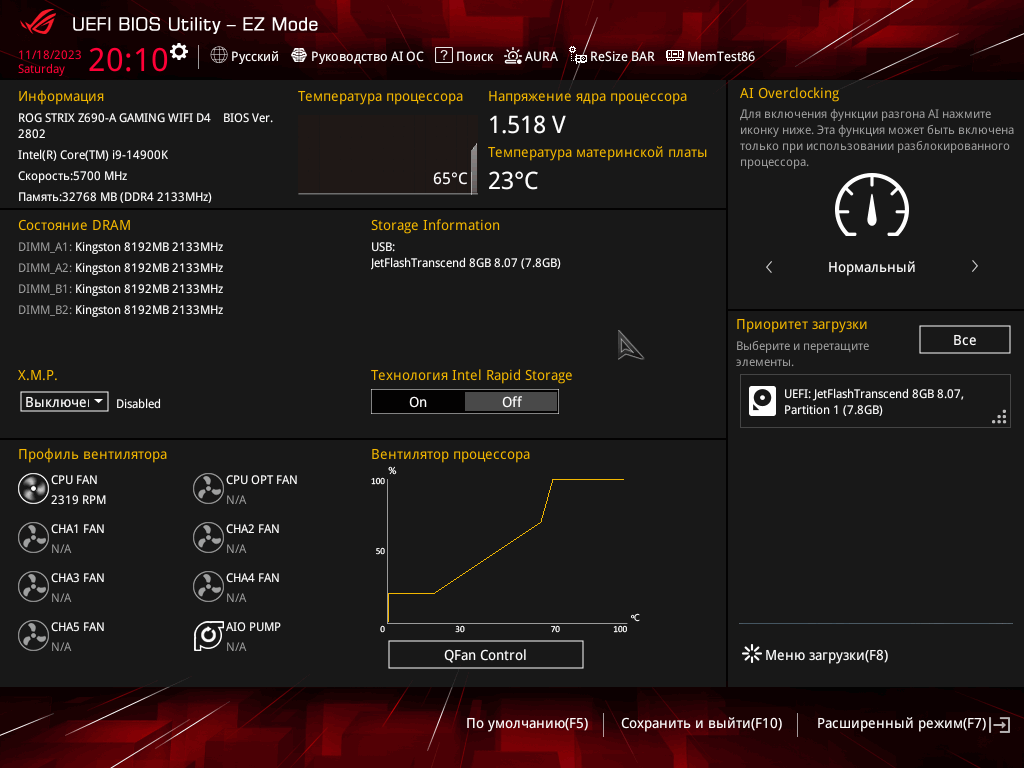Click the globe language icon
The image size is (1024, 768).
click(x=219, y=56)
